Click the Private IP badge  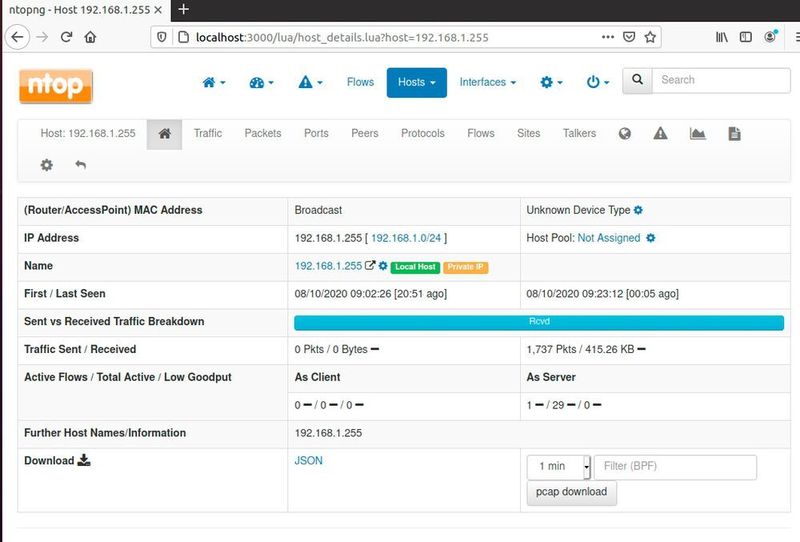tap(465, 267)
